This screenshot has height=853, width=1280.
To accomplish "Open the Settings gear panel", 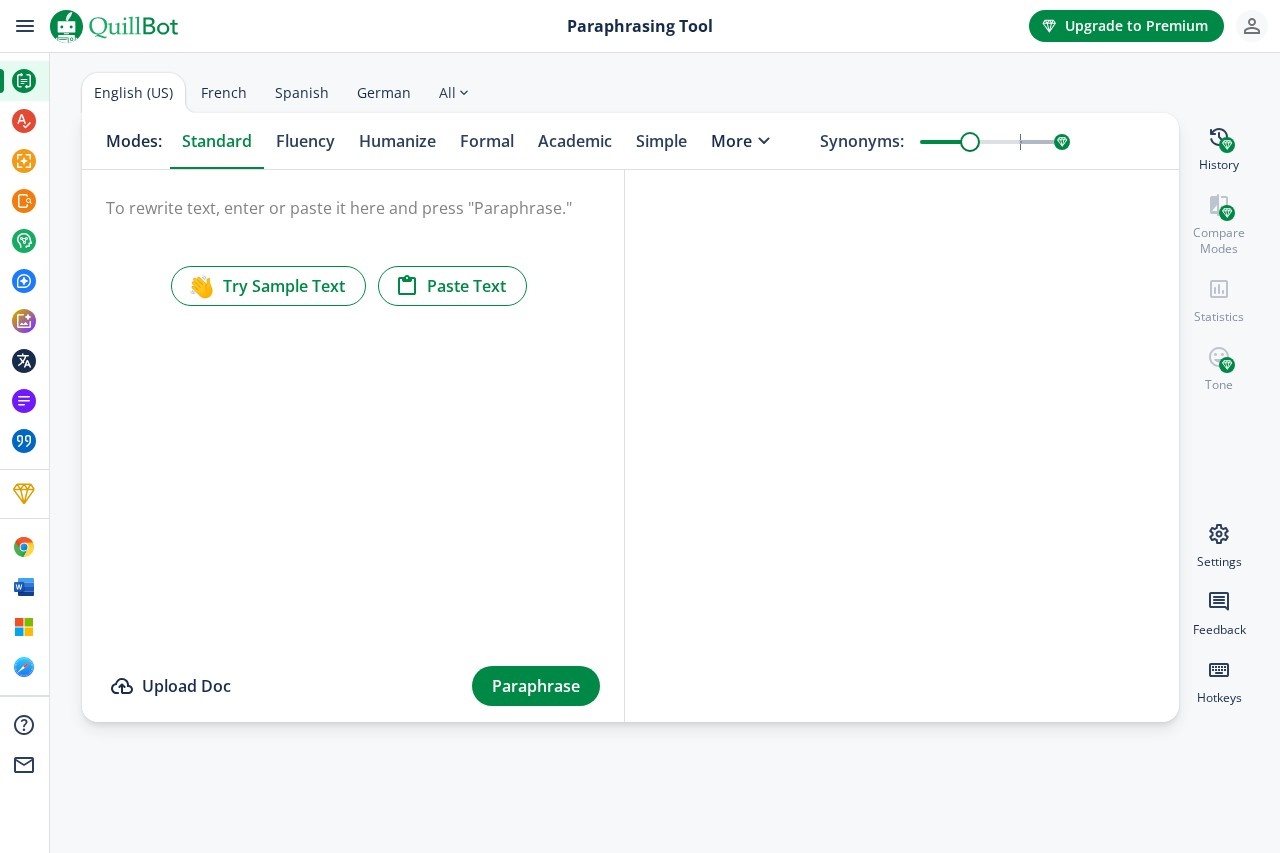I will 1218,544.
